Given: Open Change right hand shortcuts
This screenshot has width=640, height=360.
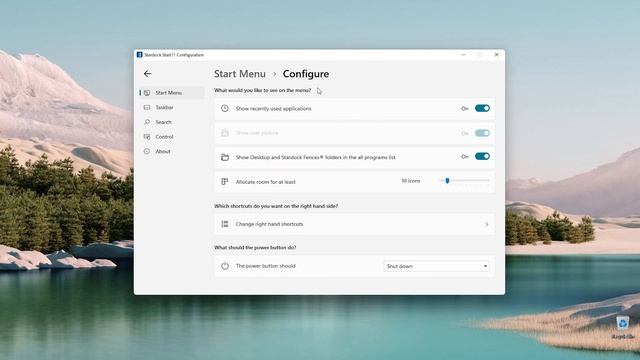Looking at the screenshot, I should click(x=354, y=224).
